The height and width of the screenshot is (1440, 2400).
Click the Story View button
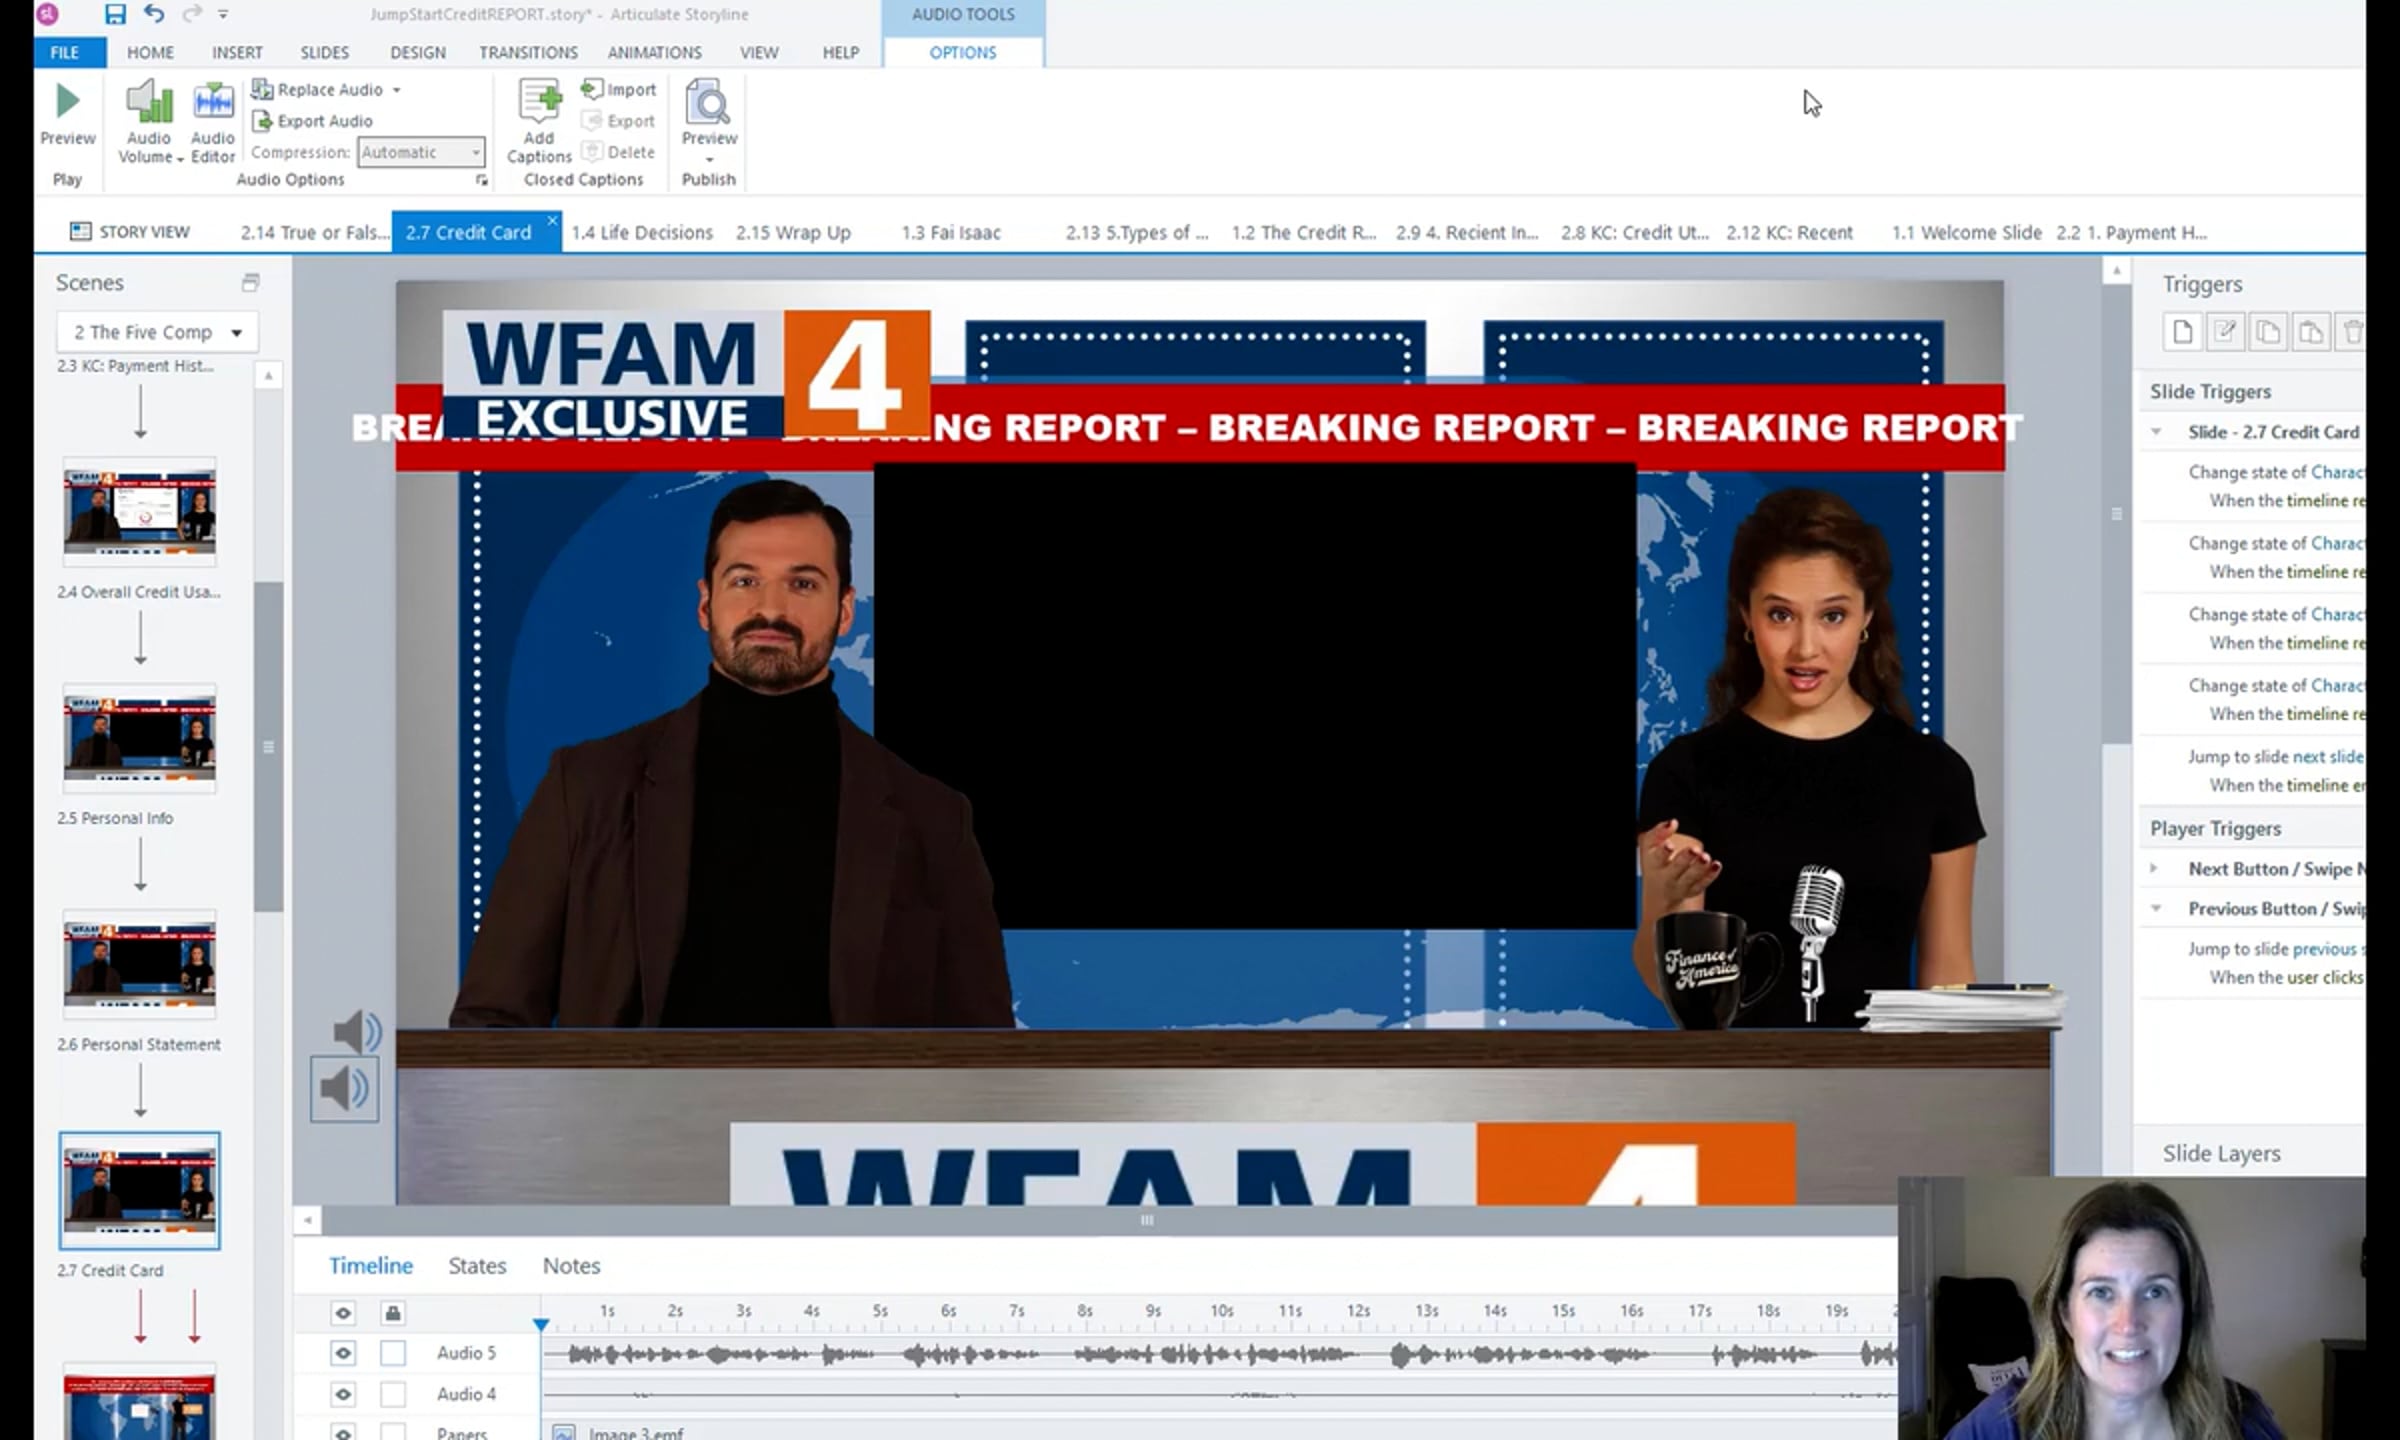click(x=130, y=232)
